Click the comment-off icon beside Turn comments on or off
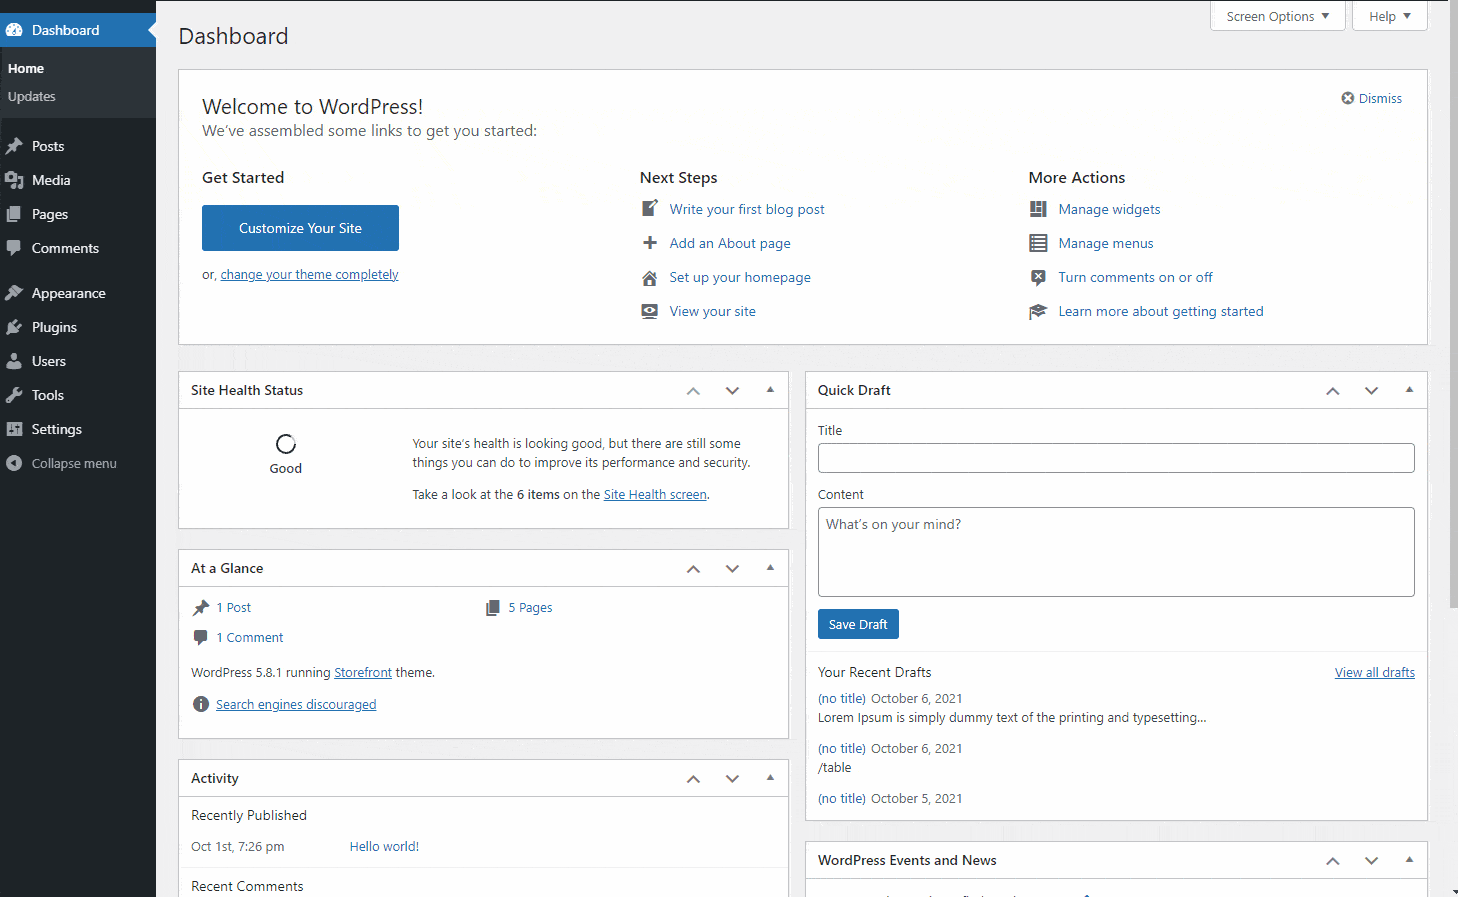This screenshot has width=1458, height=897. click(x=1038, y=277)
